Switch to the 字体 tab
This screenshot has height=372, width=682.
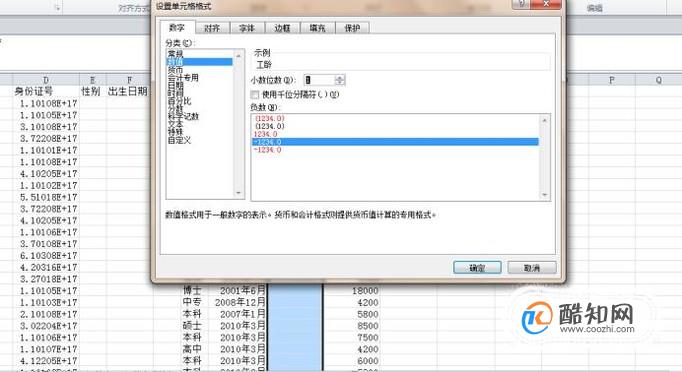click(x=247, y=28)
